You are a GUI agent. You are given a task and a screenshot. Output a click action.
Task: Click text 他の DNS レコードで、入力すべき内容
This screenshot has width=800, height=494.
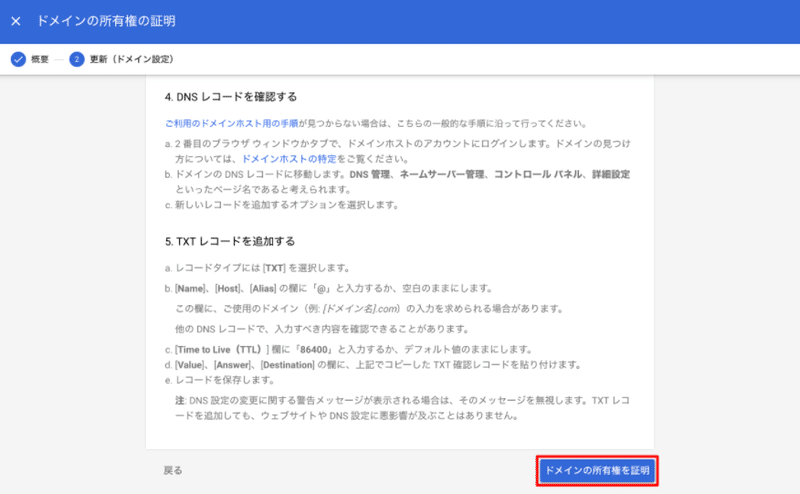322,329
